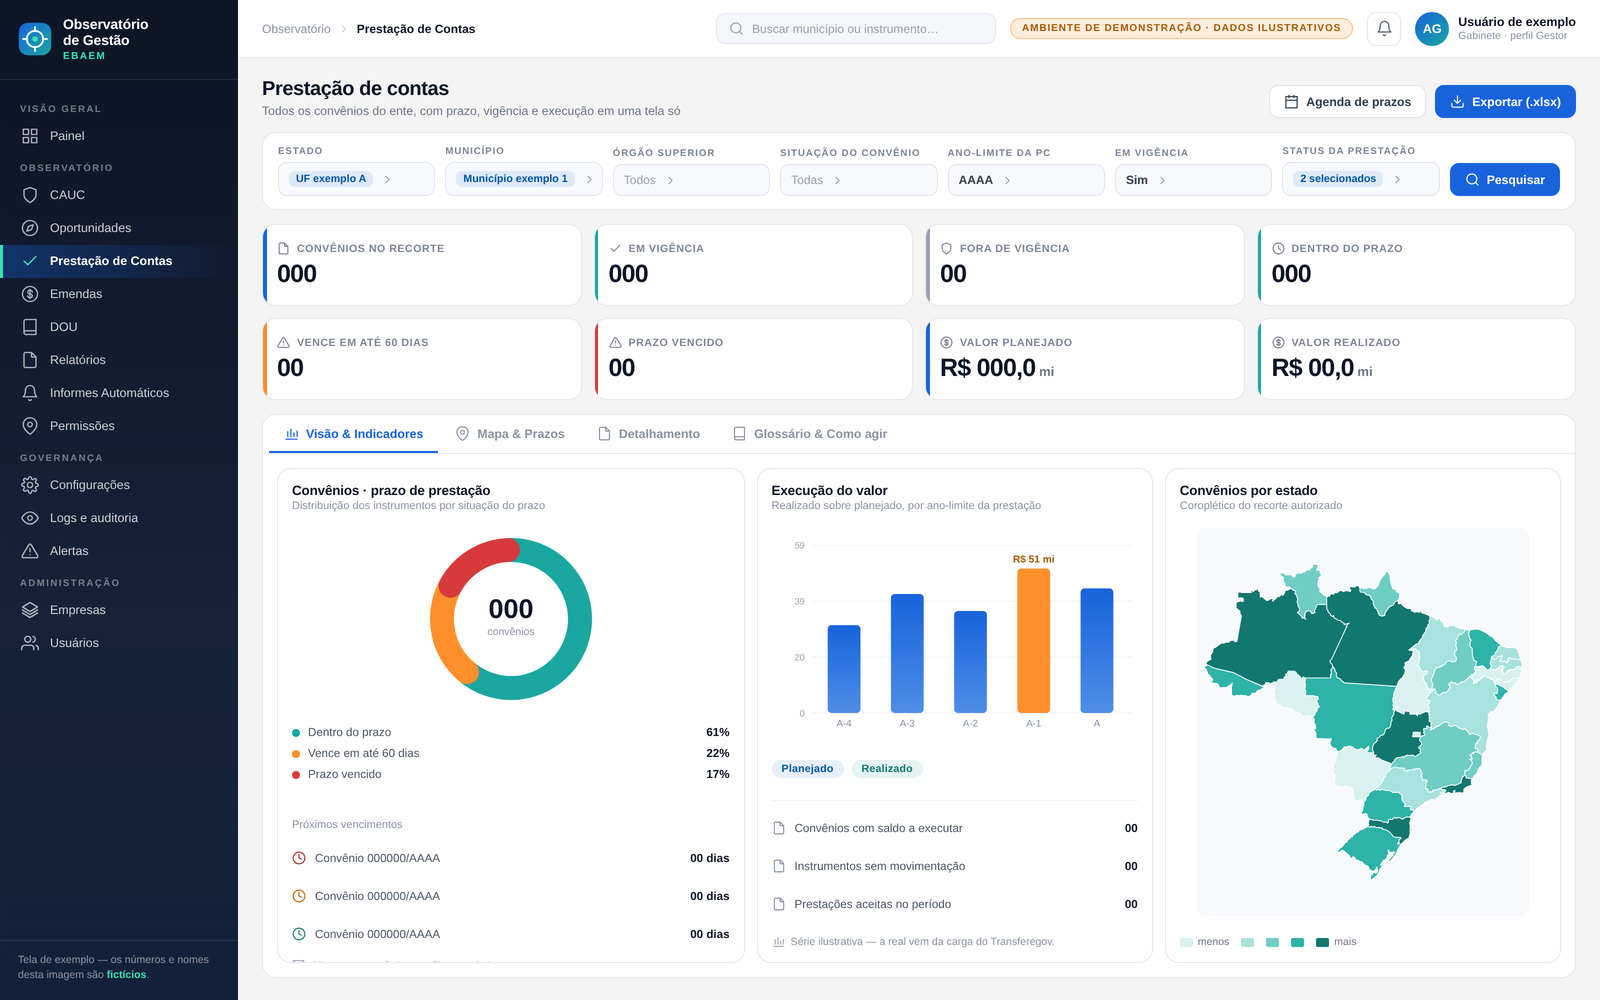Switch to Visão & Indicadores tab

(x=354, y=434)
